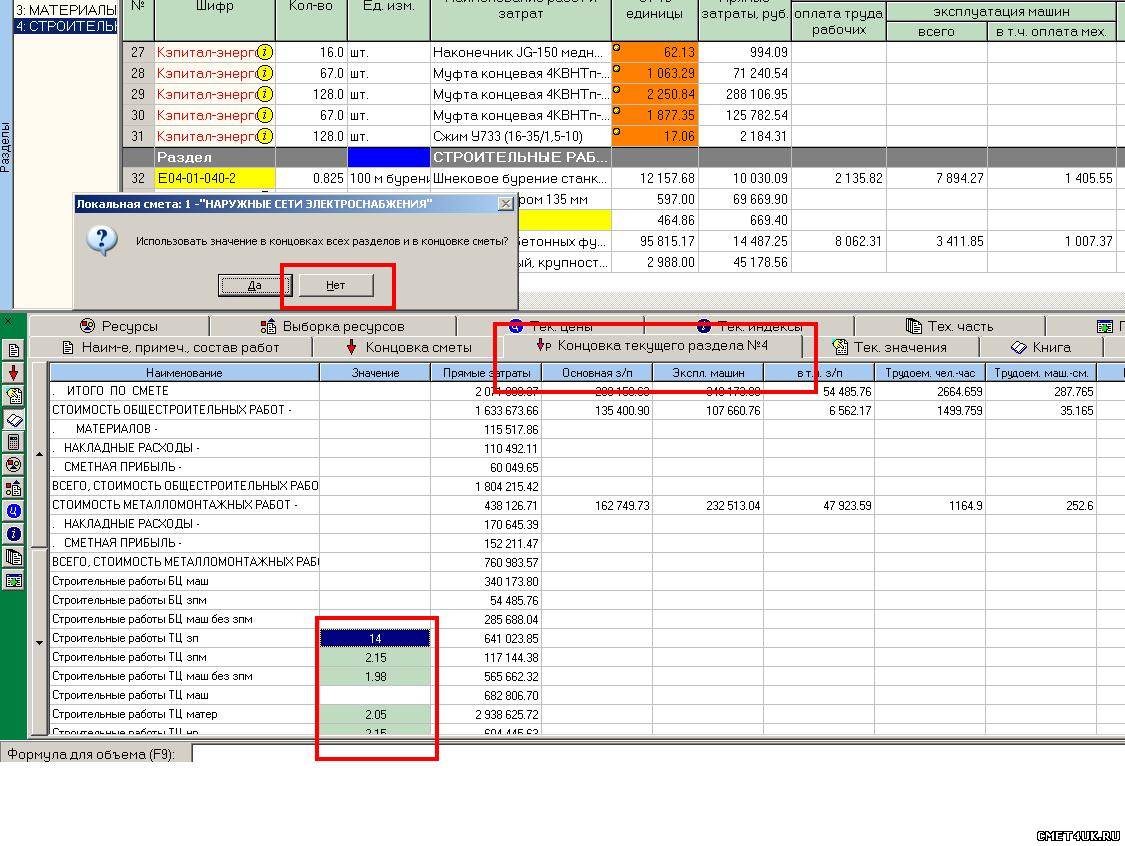Click the Сжим У733 (16-35/1,5-10) cell
The width and height of the screenshot is (1125, 846).
[520, 136]
